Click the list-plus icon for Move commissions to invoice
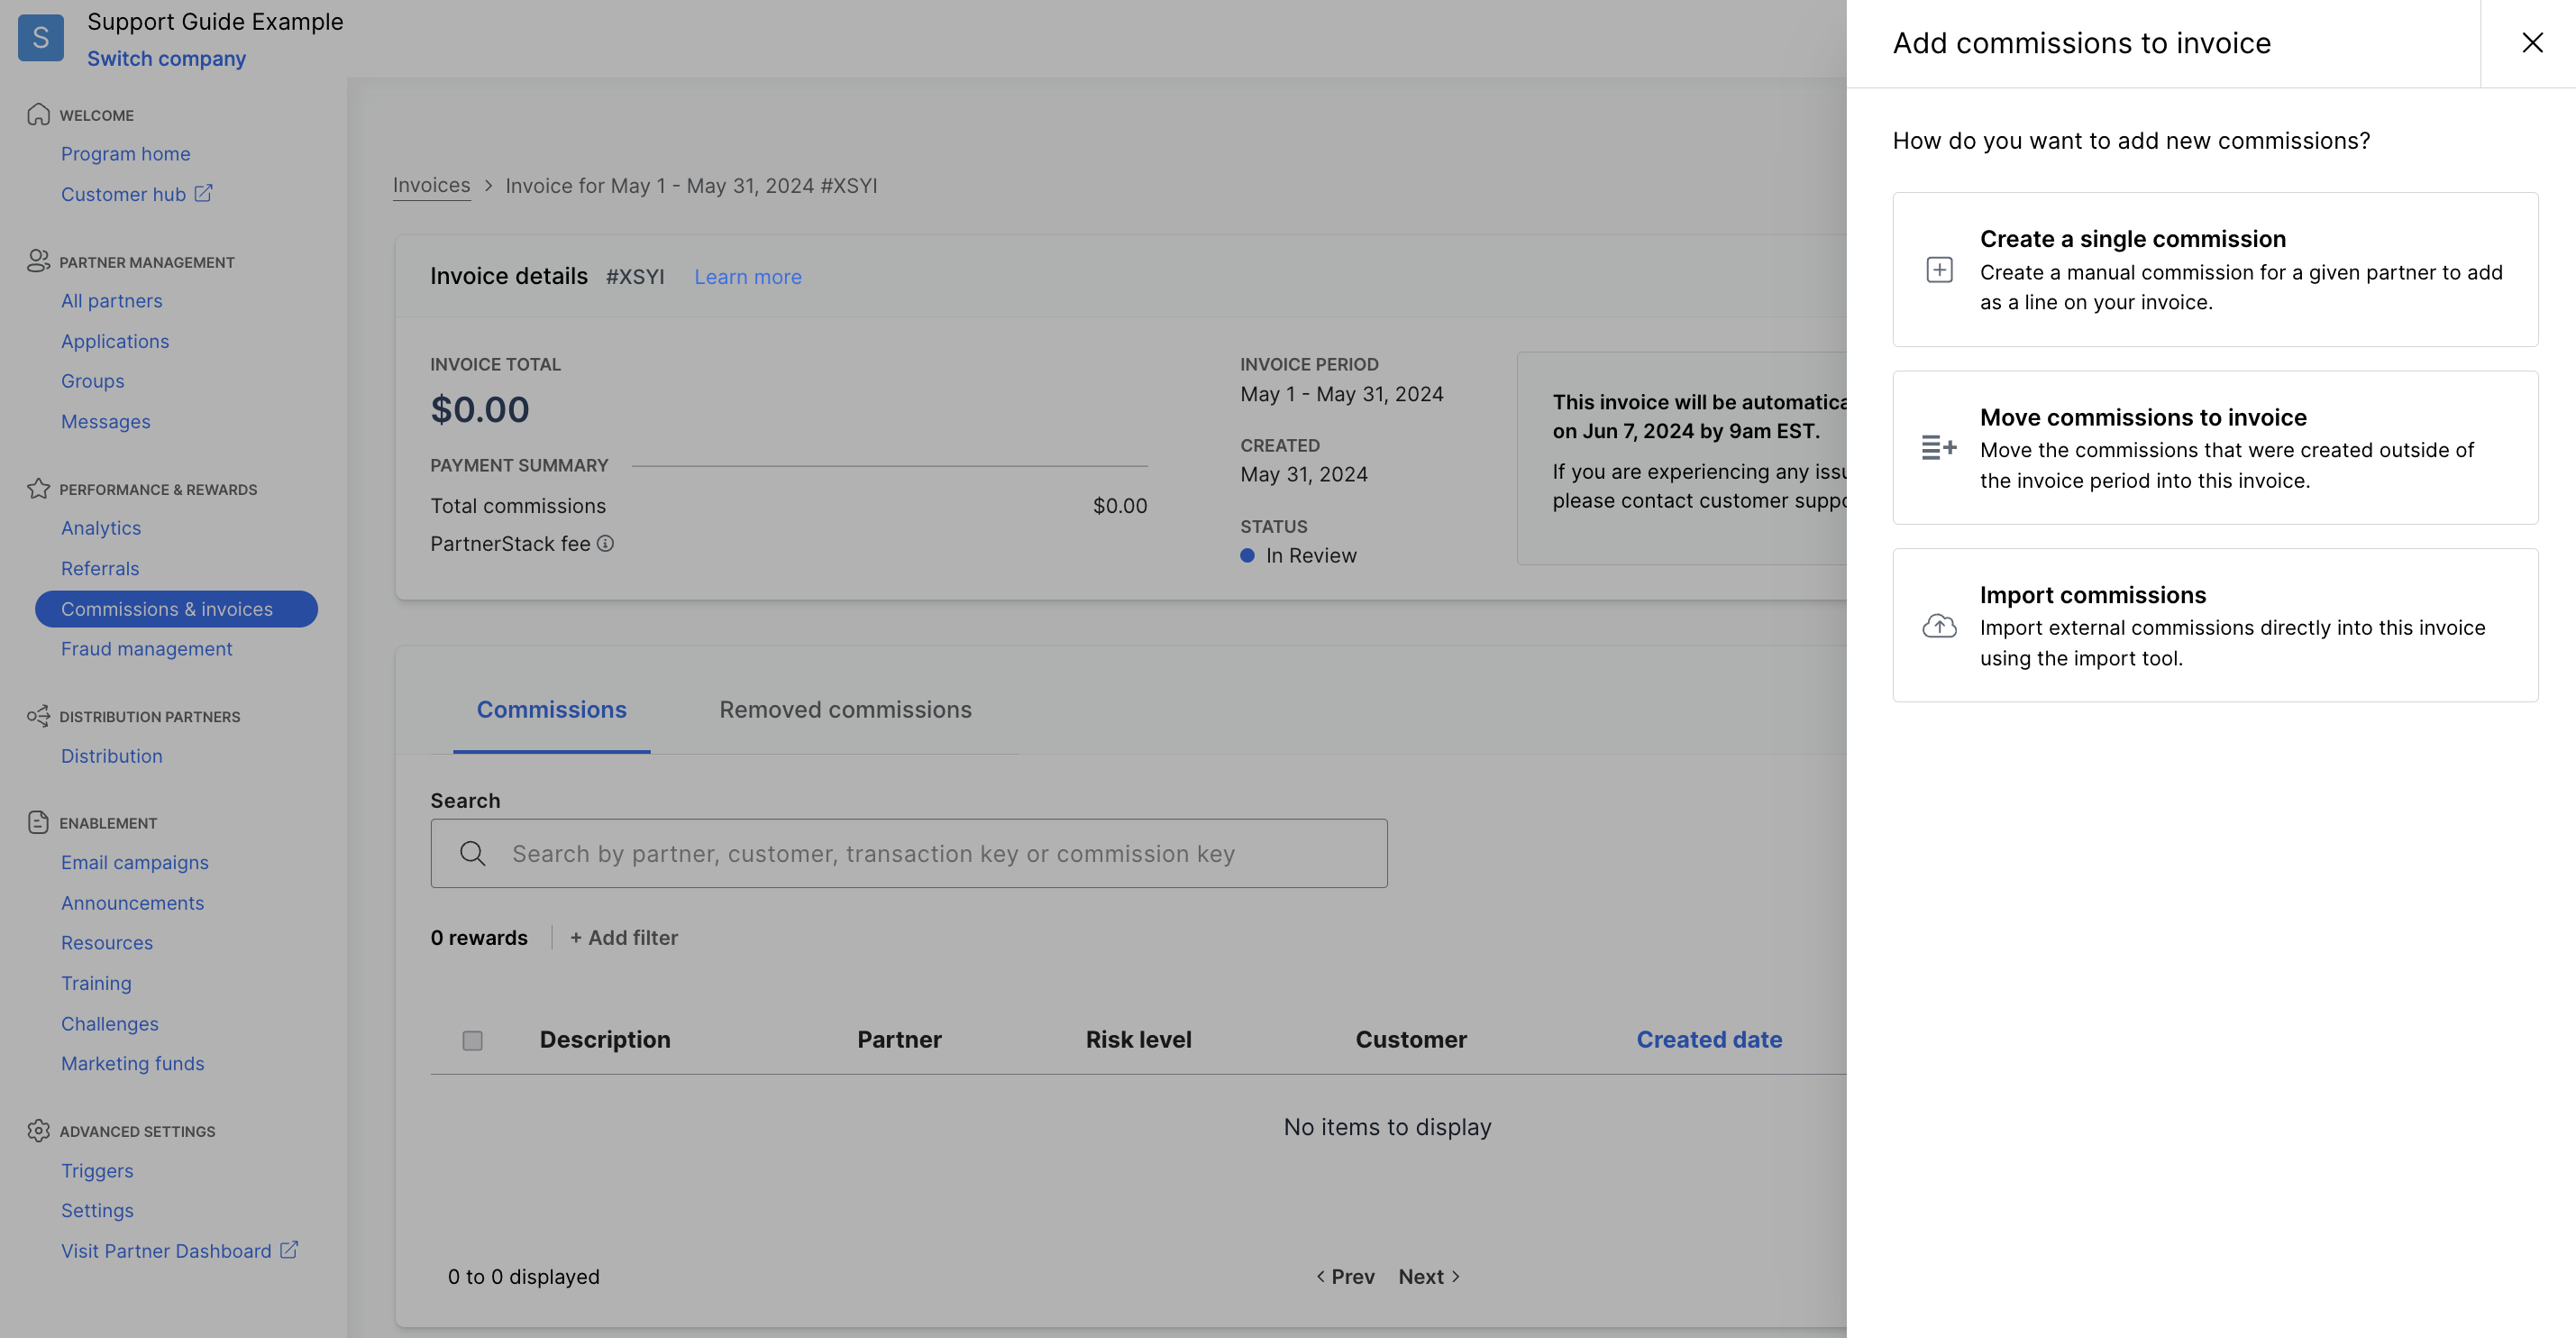Screen dimensions: 2576x1338 tap(1939, 447)
